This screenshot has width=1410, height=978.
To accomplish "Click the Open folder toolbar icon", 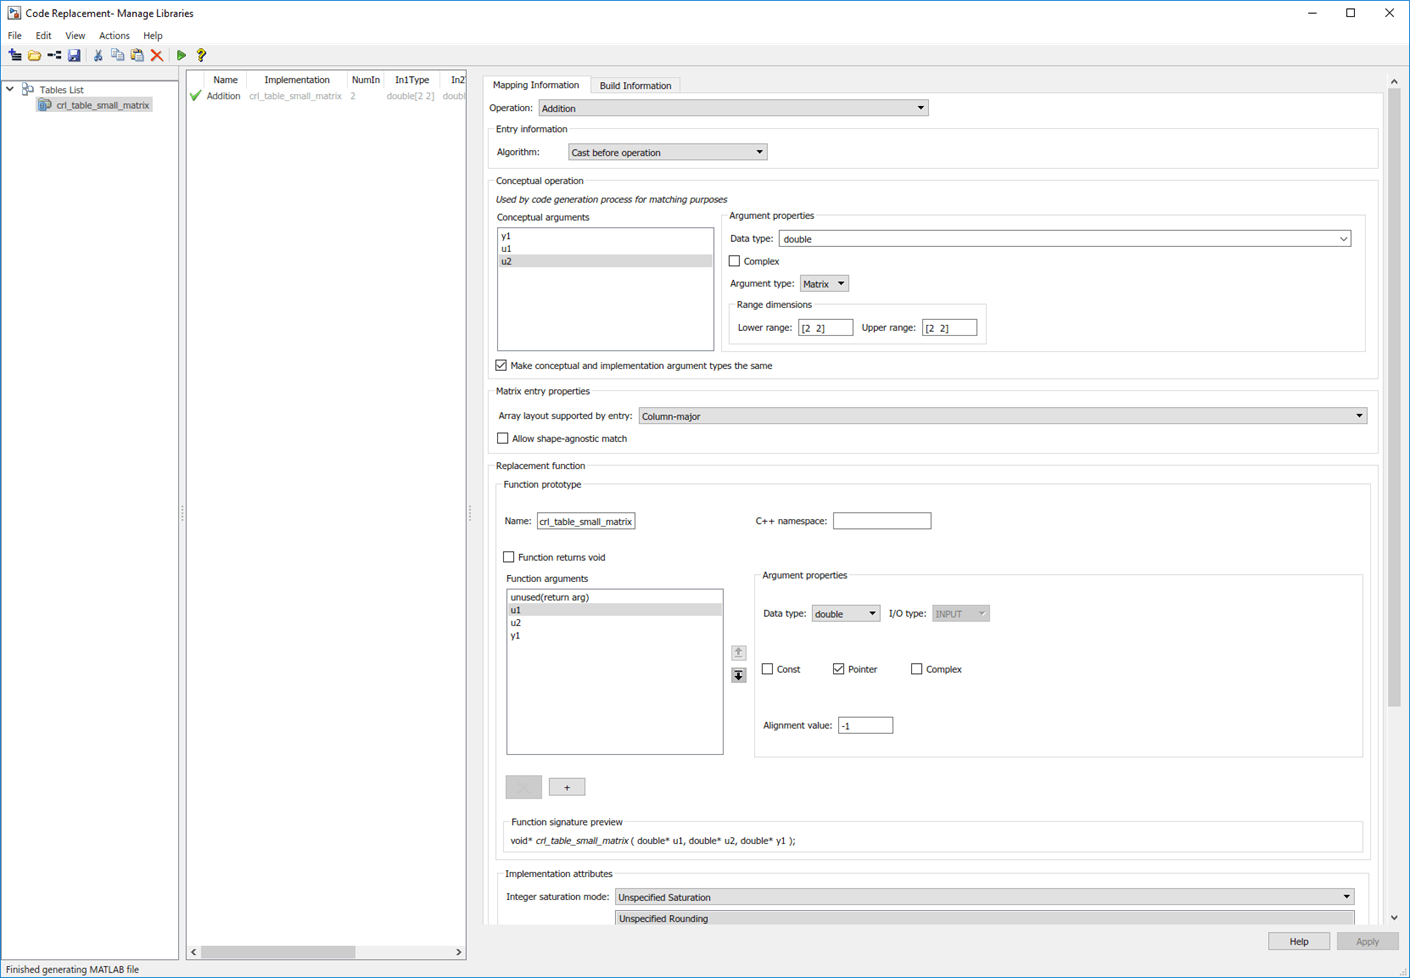I will [34, 56].
